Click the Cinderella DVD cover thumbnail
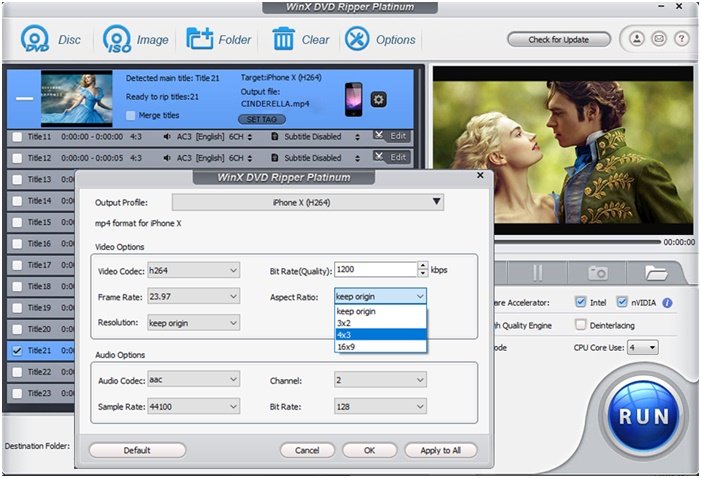The image size is (701, 478). point(76,99)
